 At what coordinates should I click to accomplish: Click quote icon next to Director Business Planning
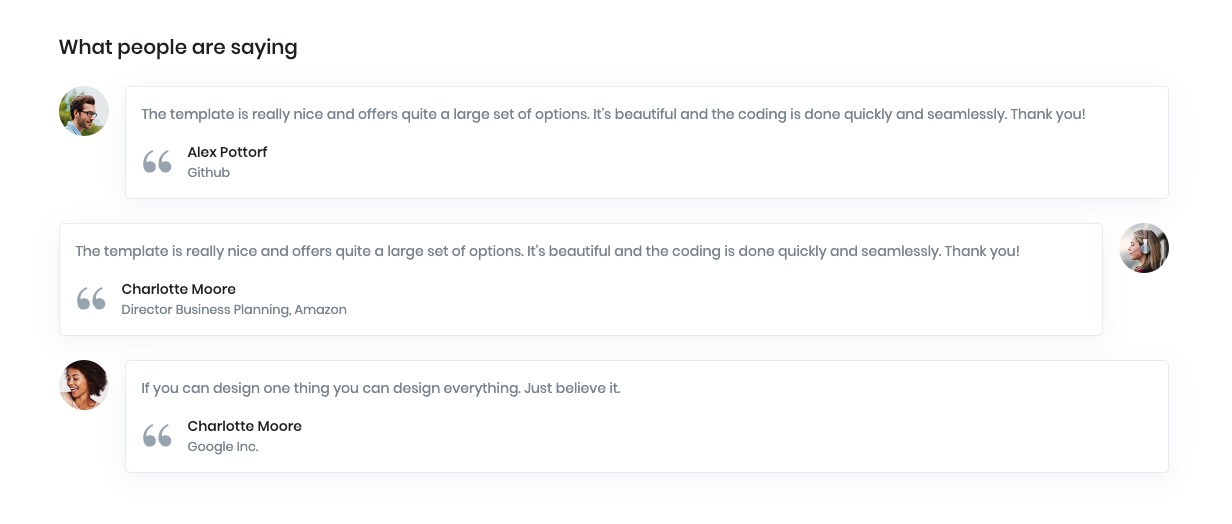[91, 299]
